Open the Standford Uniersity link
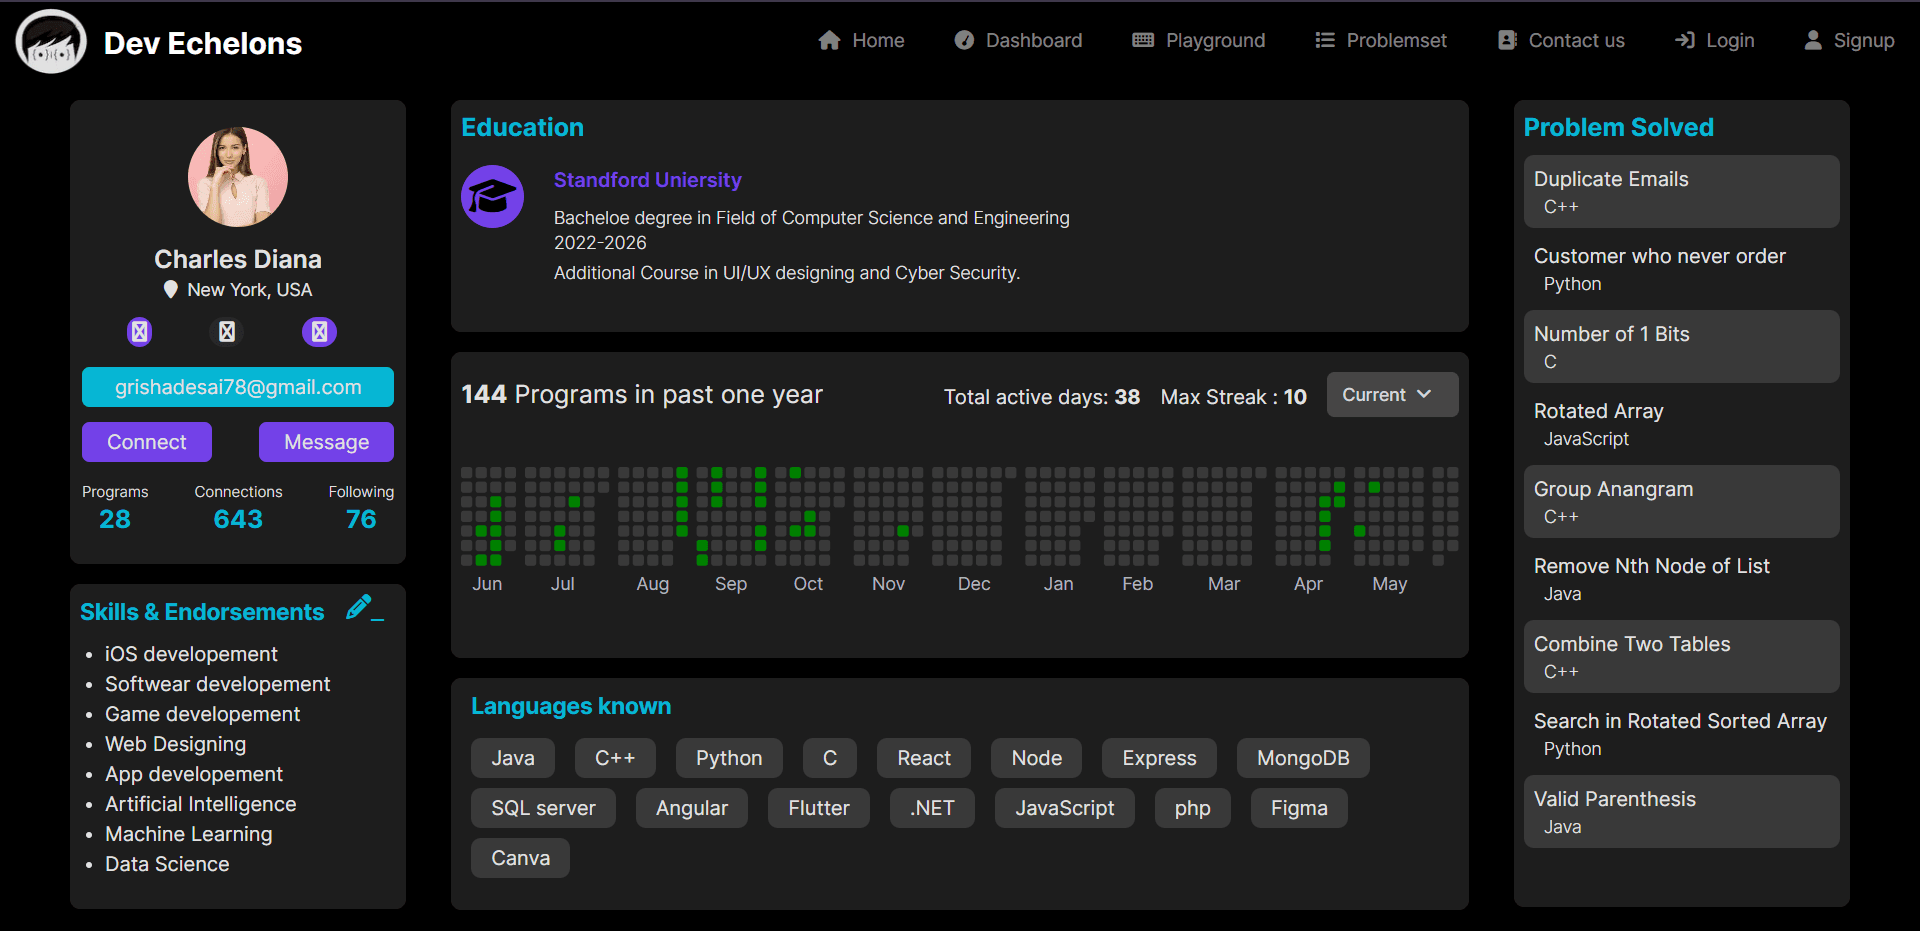 click(x=648, y=180)
